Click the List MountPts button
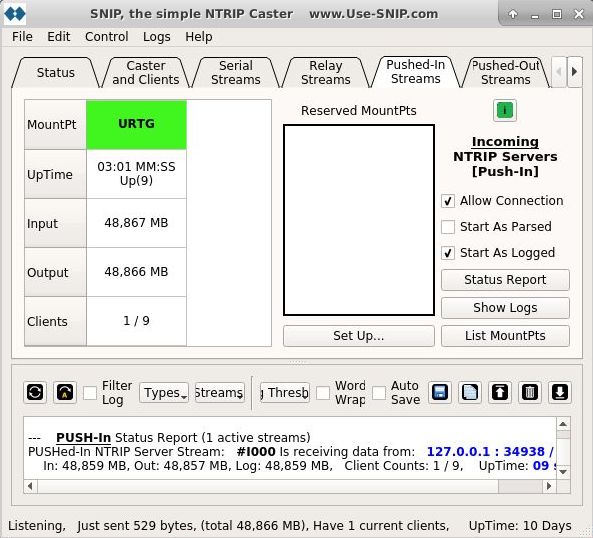 tap(505, 336)
